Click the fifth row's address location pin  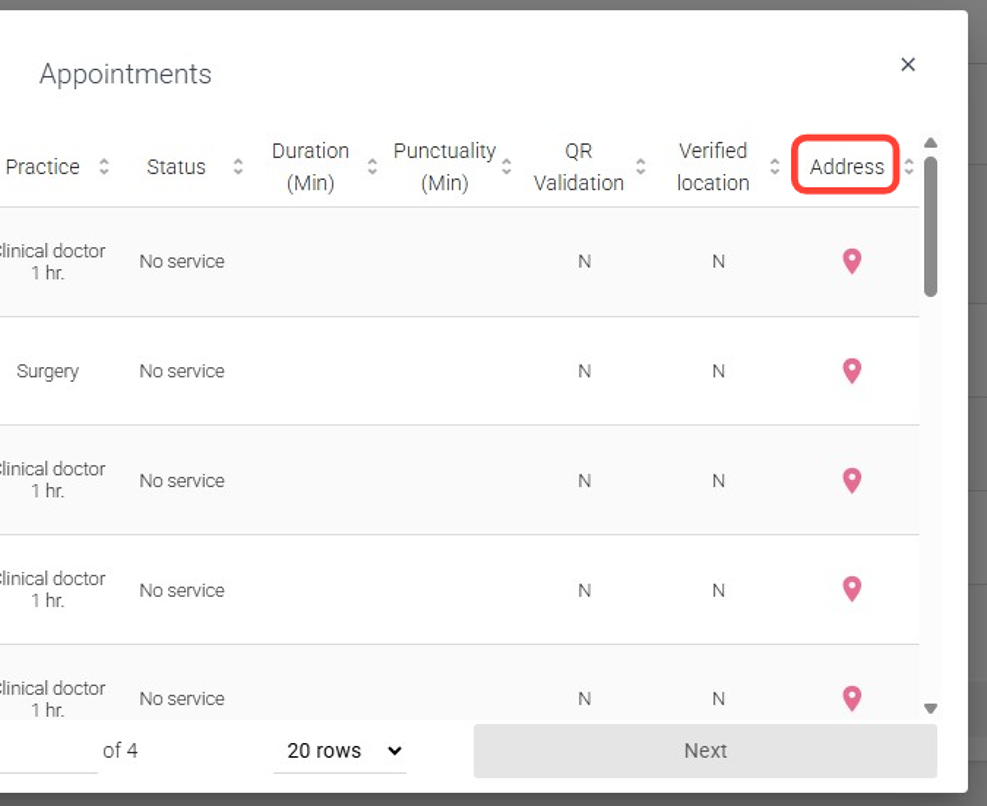coord(851,698)
